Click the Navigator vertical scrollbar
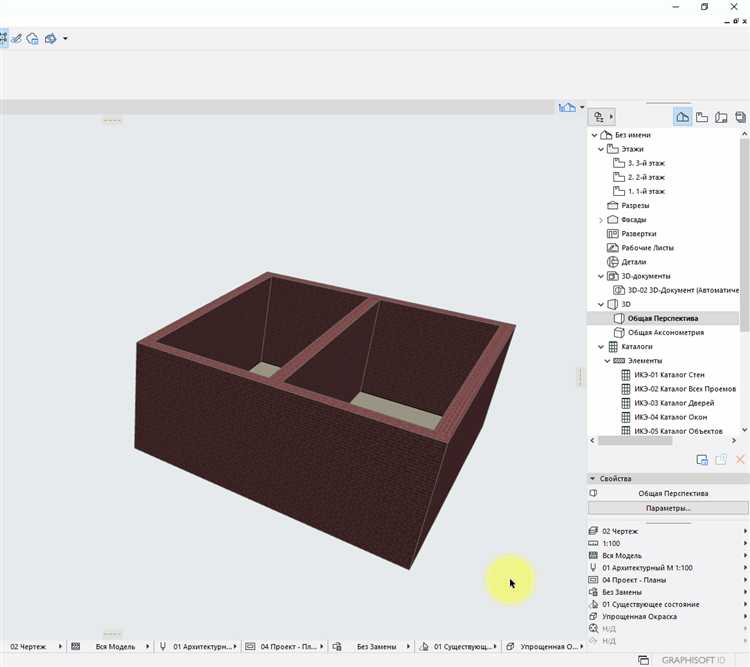The image size is (750, 667). (744, 234)
